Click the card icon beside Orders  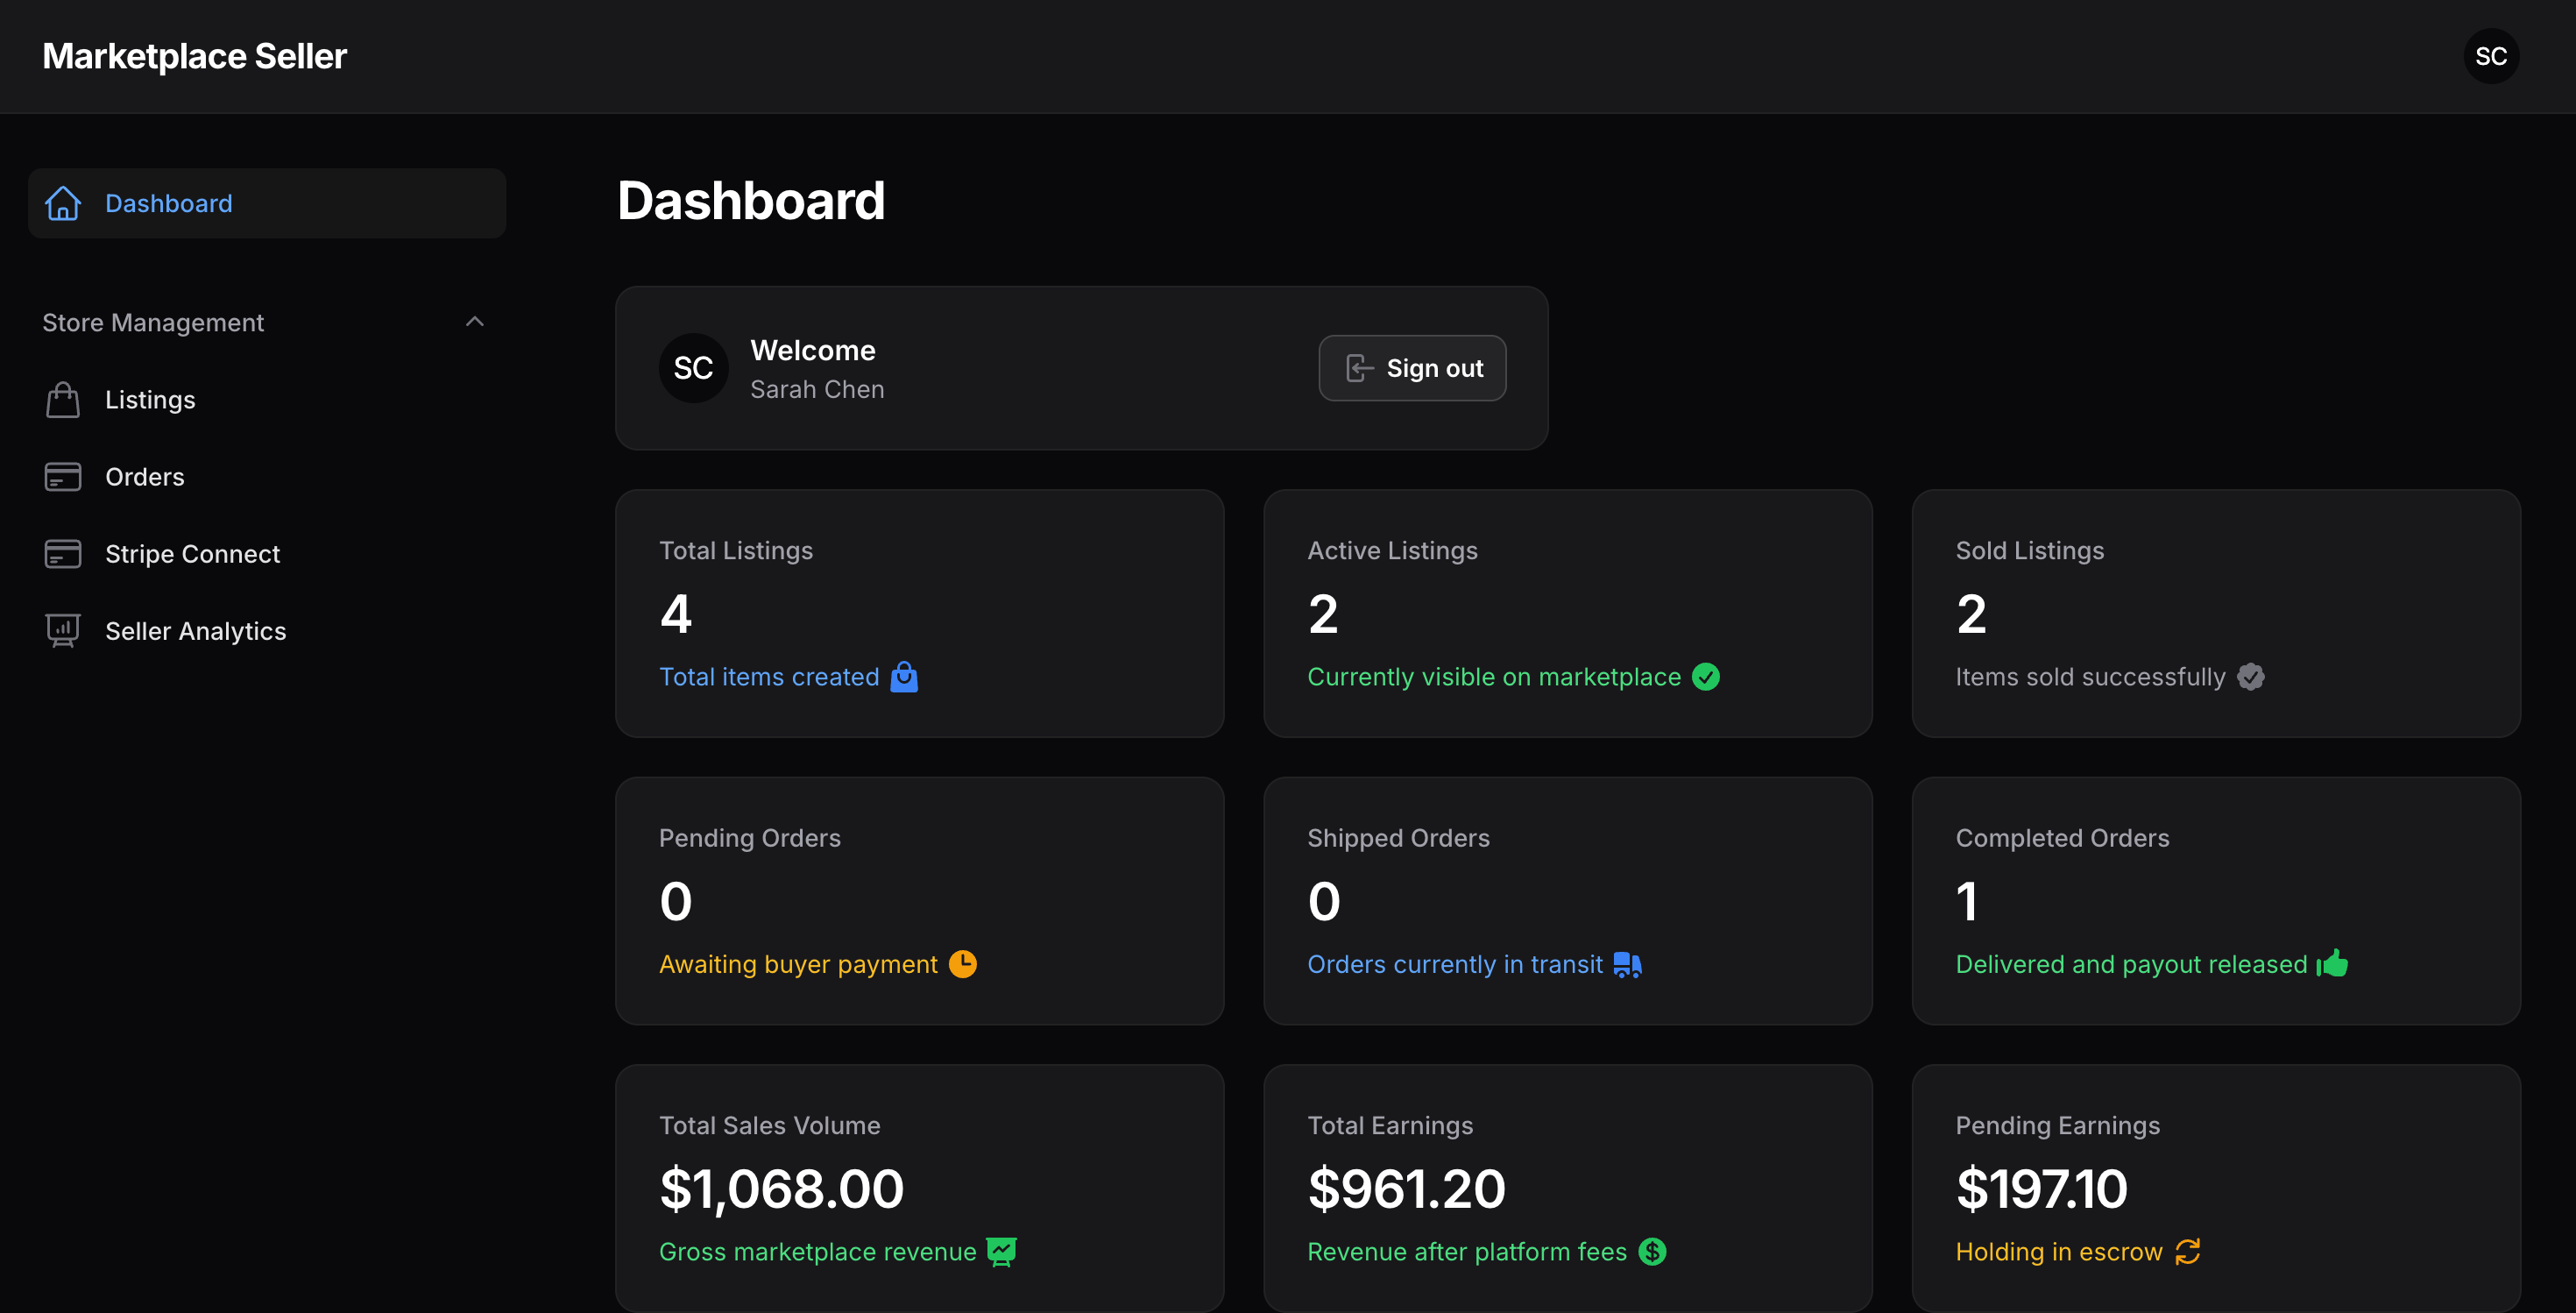[x=63, y=477]
